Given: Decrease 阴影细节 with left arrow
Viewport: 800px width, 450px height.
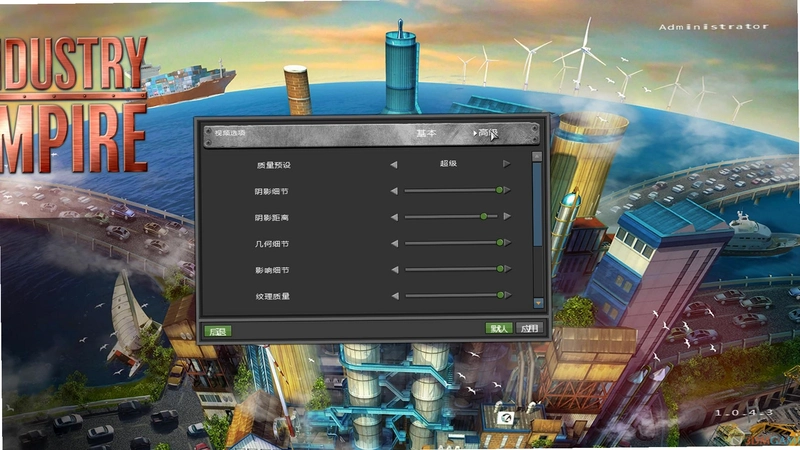Looking at the screenshot, I should click(x=394, y=191).
